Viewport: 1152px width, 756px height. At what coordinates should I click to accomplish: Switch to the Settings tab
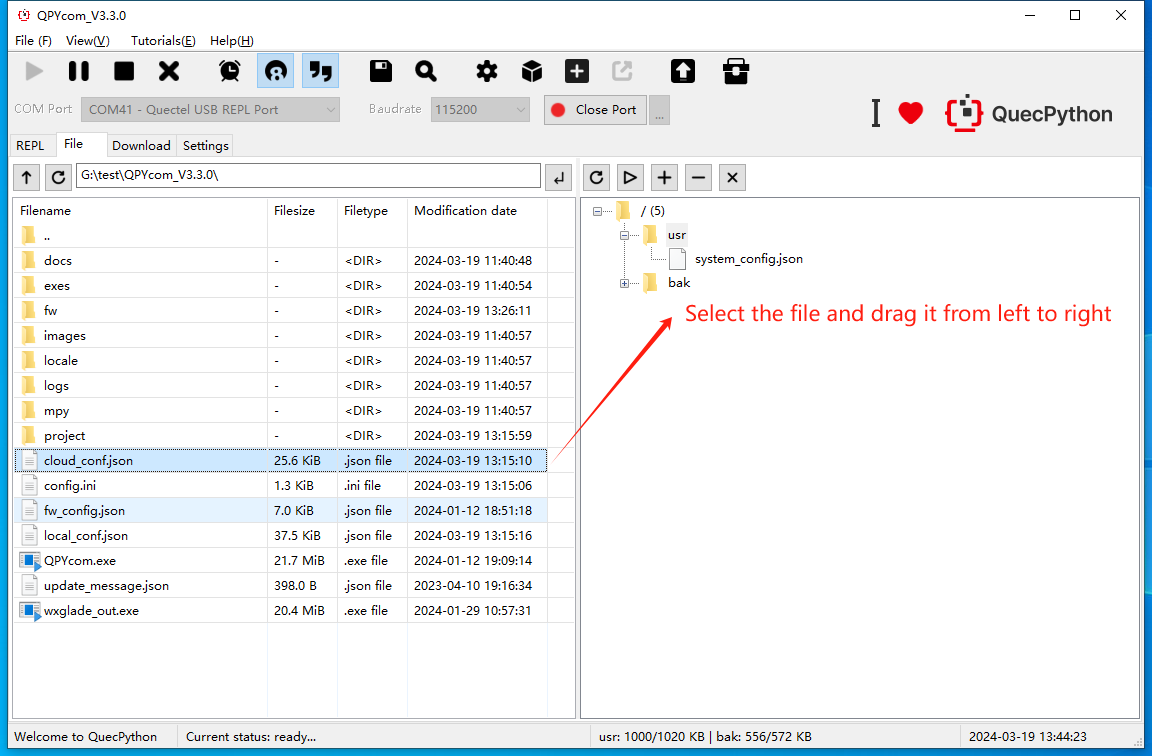[206, 145]
